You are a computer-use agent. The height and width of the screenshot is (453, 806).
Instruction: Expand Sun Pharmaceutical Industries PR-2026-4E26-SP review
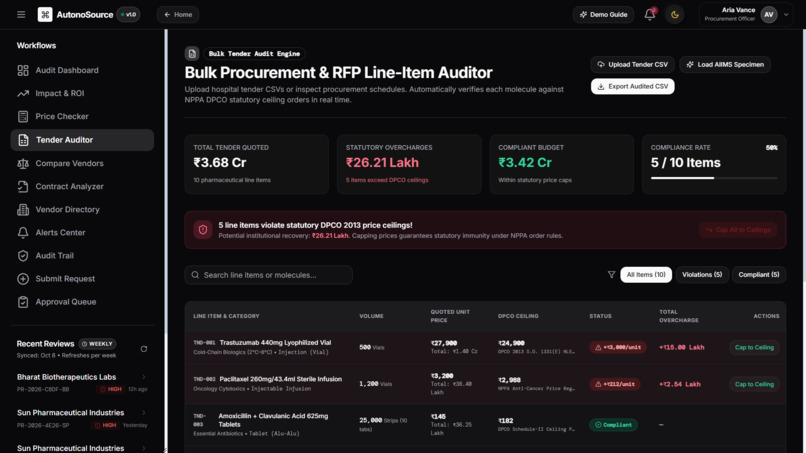(82, 419)
